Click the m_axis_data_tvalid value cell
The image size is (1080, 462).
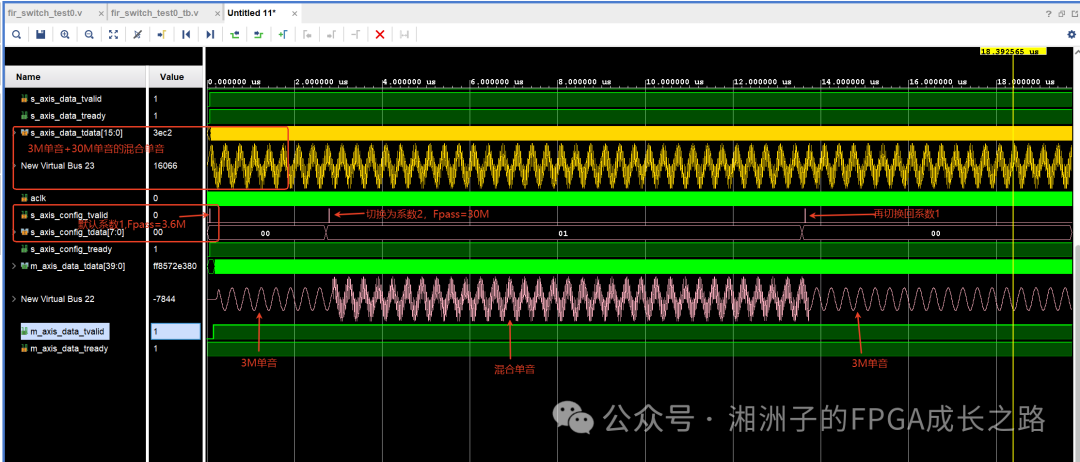coord(176,332)
